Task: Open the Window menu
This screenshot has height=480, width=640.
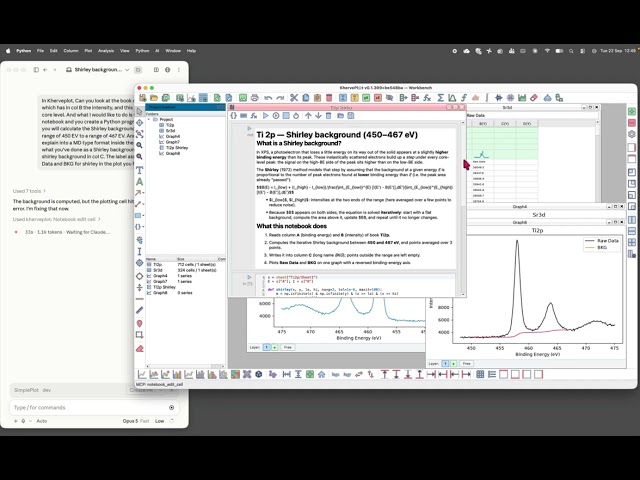Action: click(173, 51)
